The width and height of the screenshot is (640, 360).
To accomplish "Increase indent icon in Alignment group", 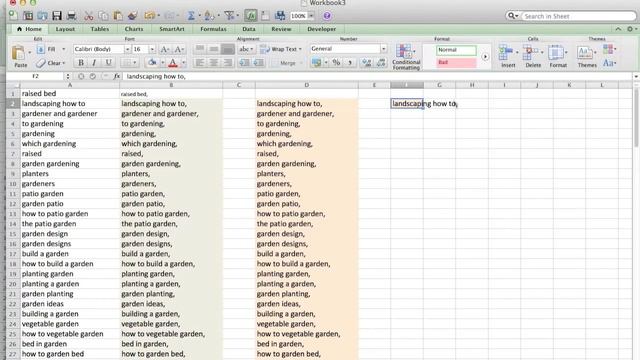I will pyautogui.click(x=258, y=63).
